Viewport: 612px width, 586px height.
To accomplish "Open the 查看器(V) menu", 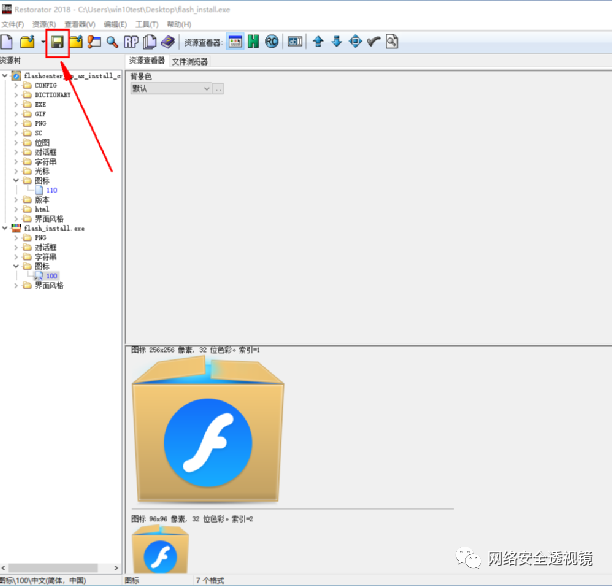I will pos(80,25).
